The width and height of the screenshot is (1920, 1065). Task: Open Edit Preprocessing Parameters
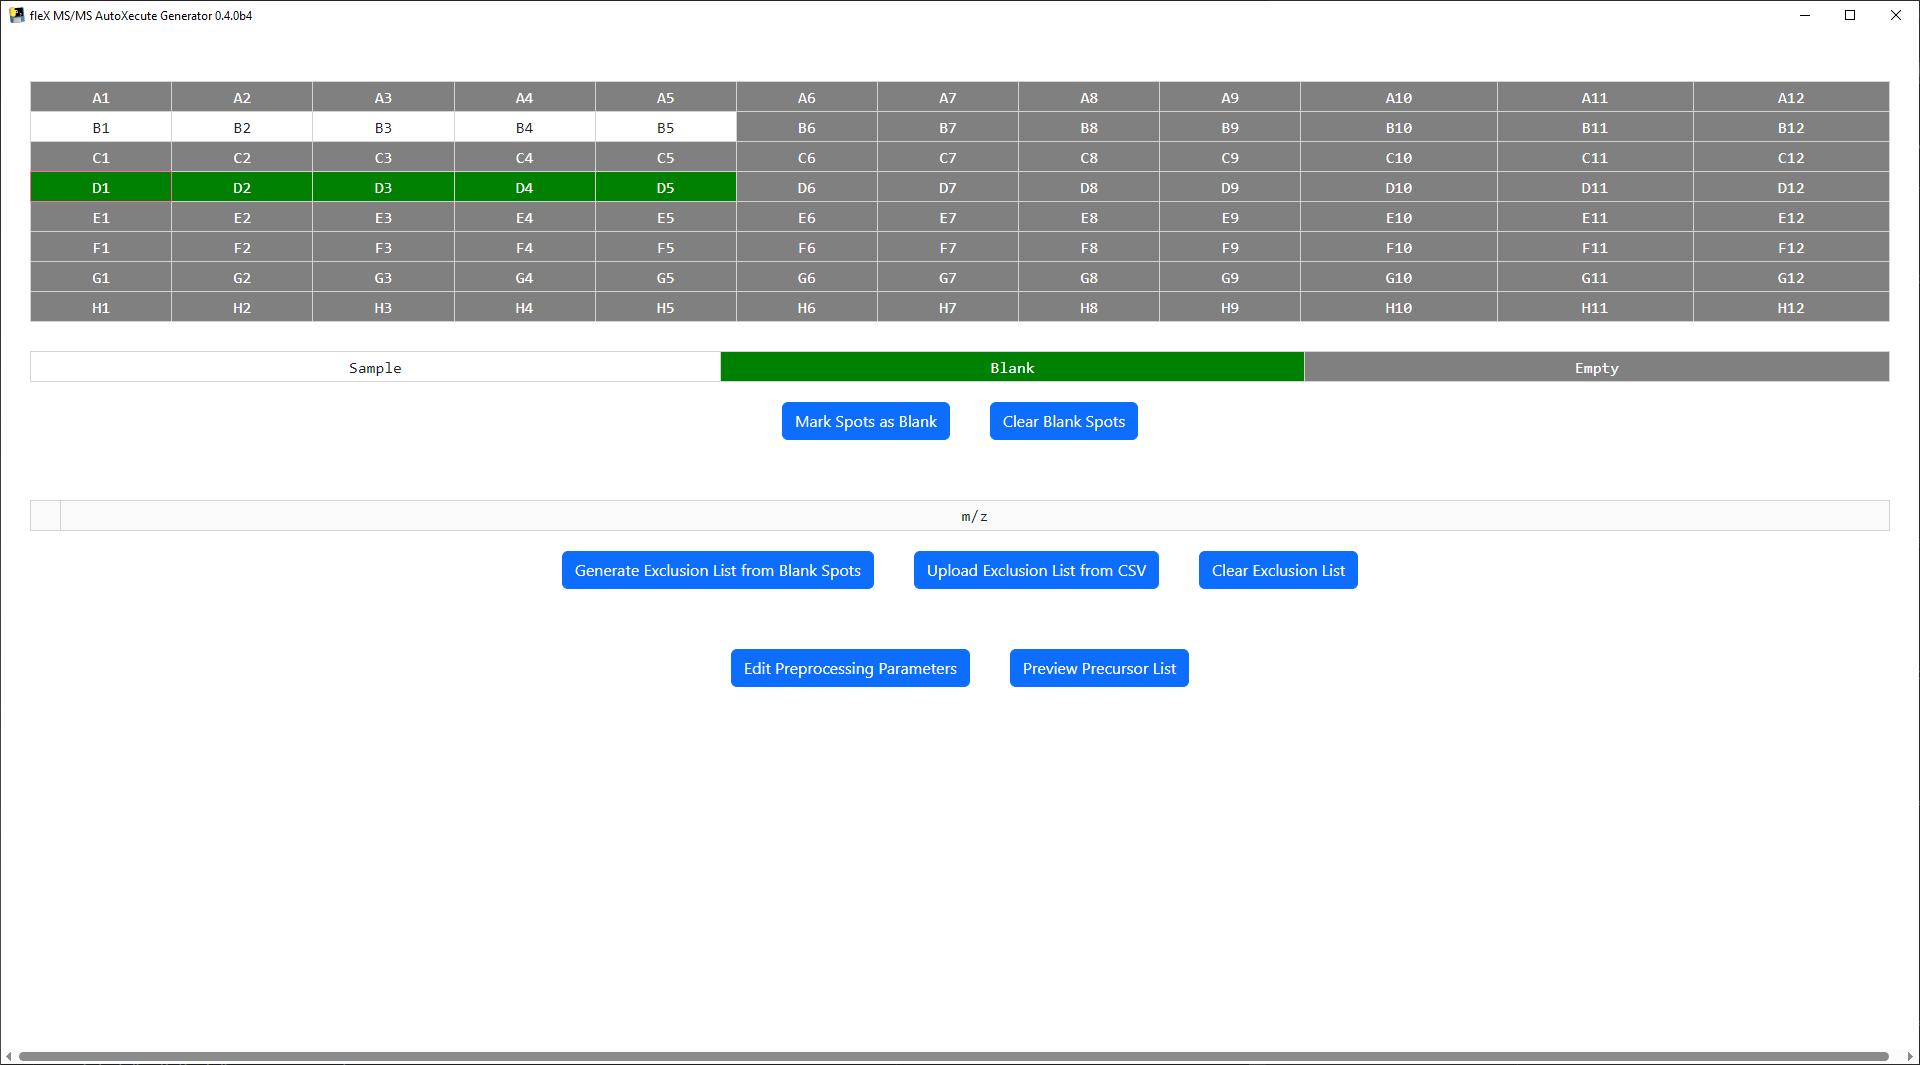click(x=849, y=668)
